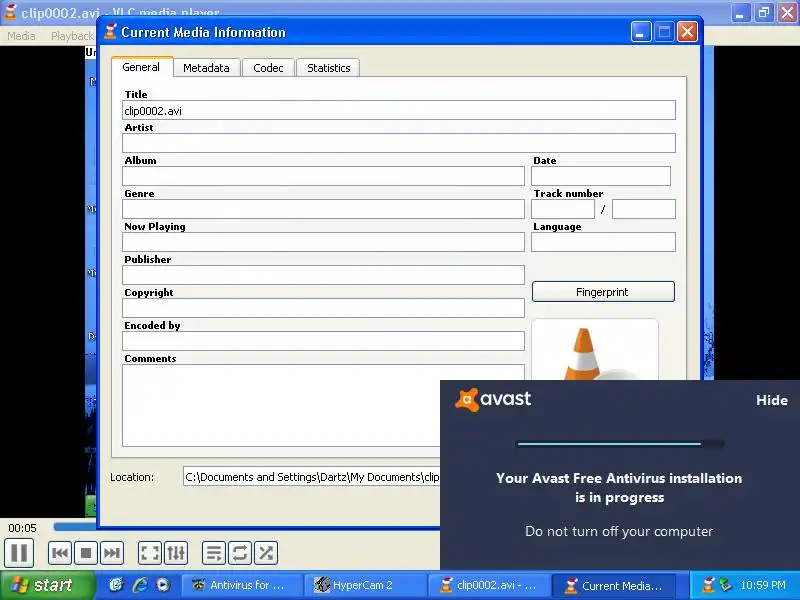This screenshot has height=600, width=800.
Task: Click into the Copyright field
Action: pyautogui.click(x=323, y=308)
